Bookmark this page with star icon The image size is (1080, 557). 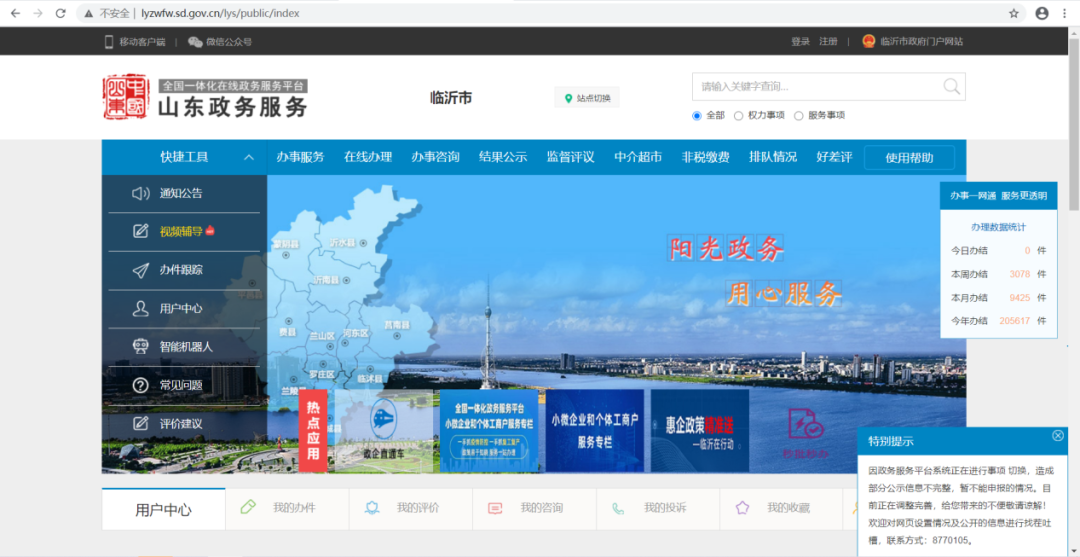[x=1013, y=13]
